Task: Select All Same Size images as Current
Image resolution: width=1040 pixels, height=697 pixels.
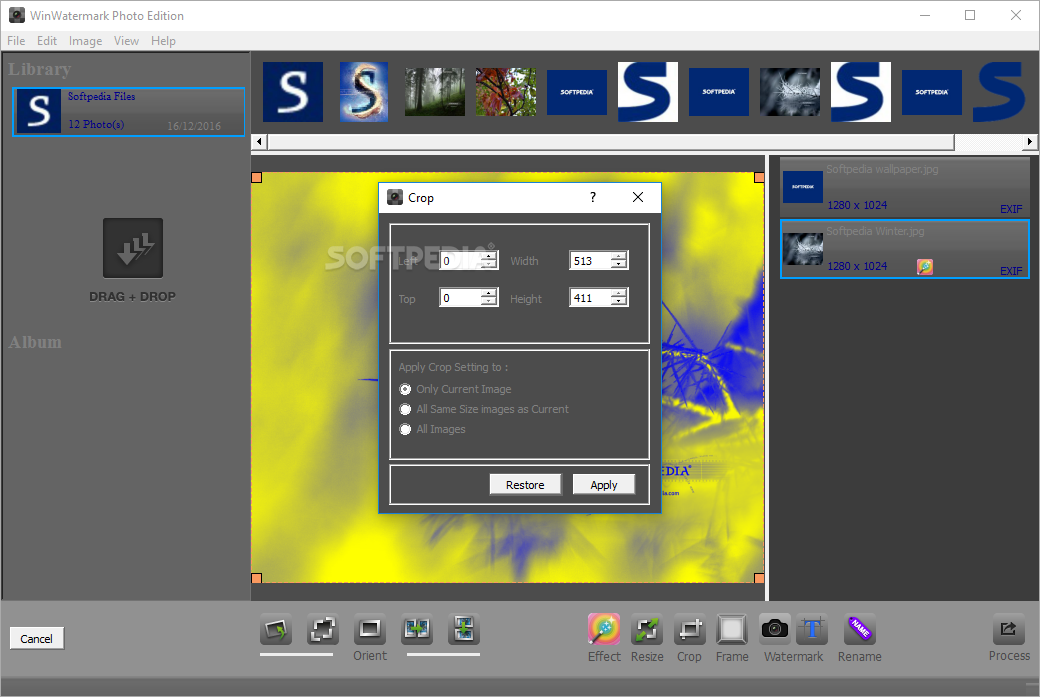Action: 405,409
